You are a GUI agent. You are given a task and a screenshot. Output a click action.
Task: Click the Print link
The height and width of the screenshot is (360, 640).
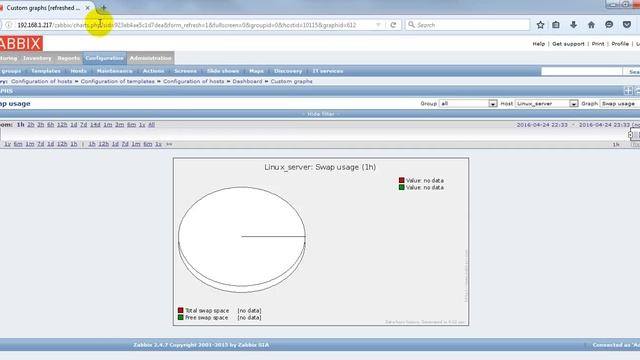click(598, 44)
